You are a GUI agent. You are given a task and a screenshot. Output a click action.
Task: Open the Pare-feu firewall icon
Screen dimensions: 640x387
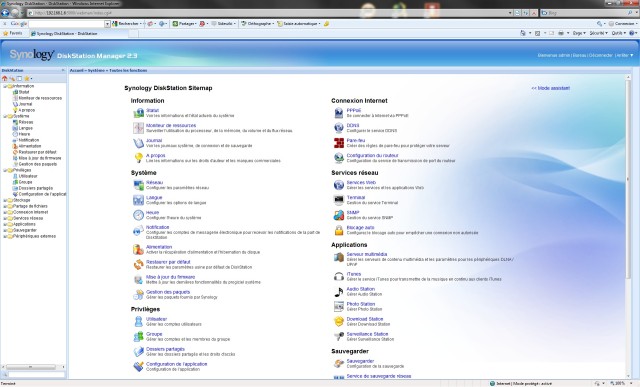[x=339, y=143]
